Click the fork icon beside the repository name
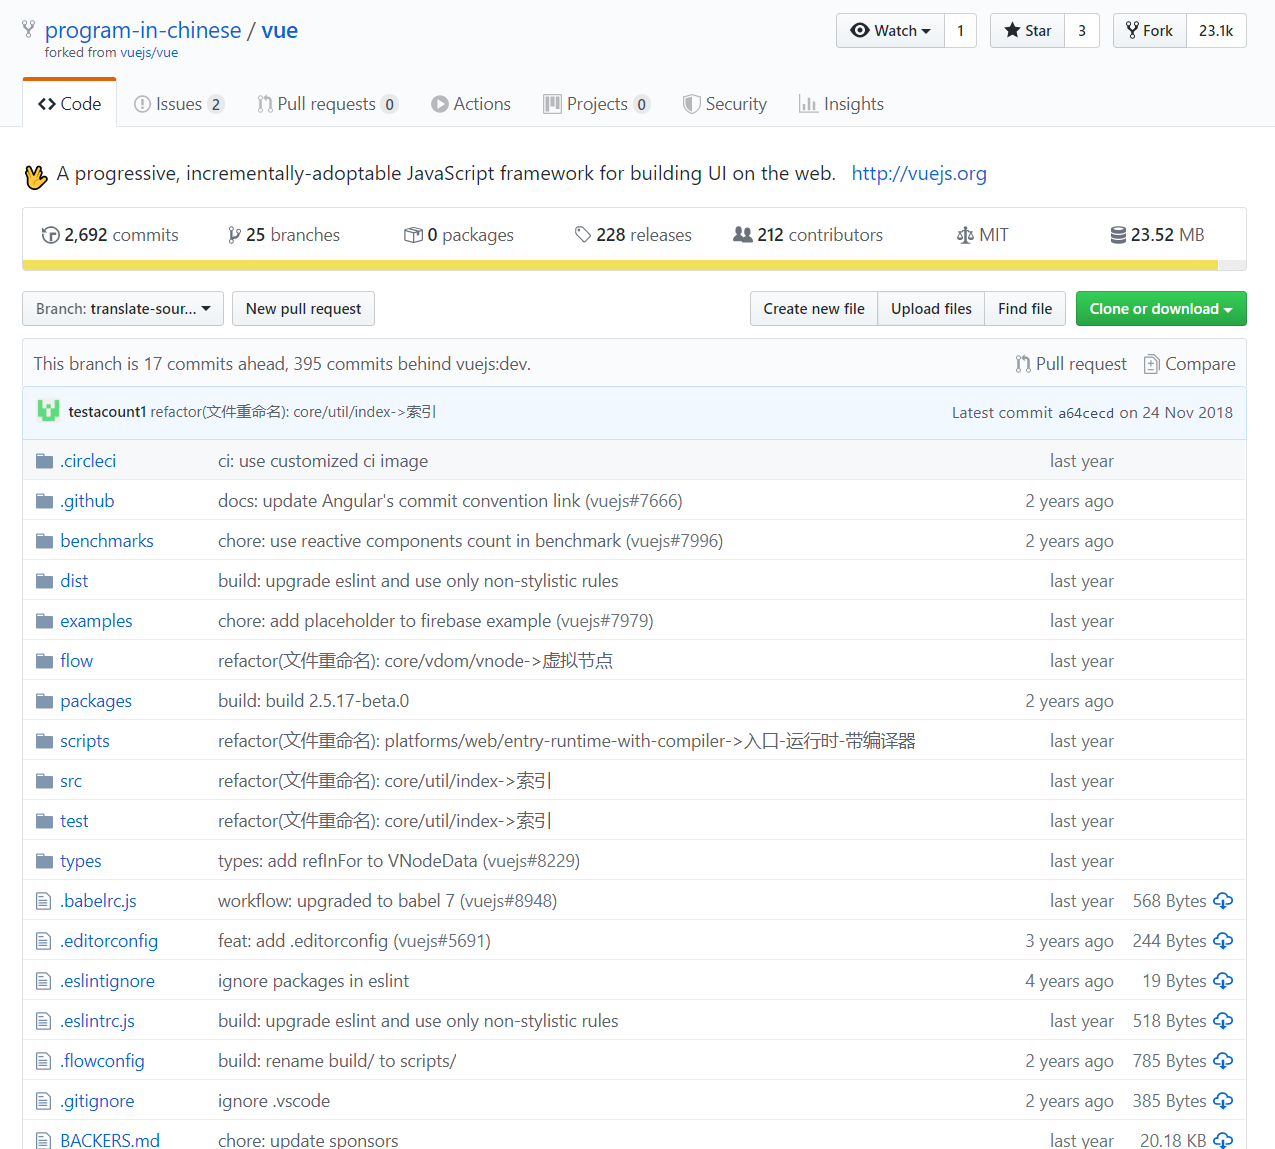This screenshot has height=1149, width=1275. point(28,29)
